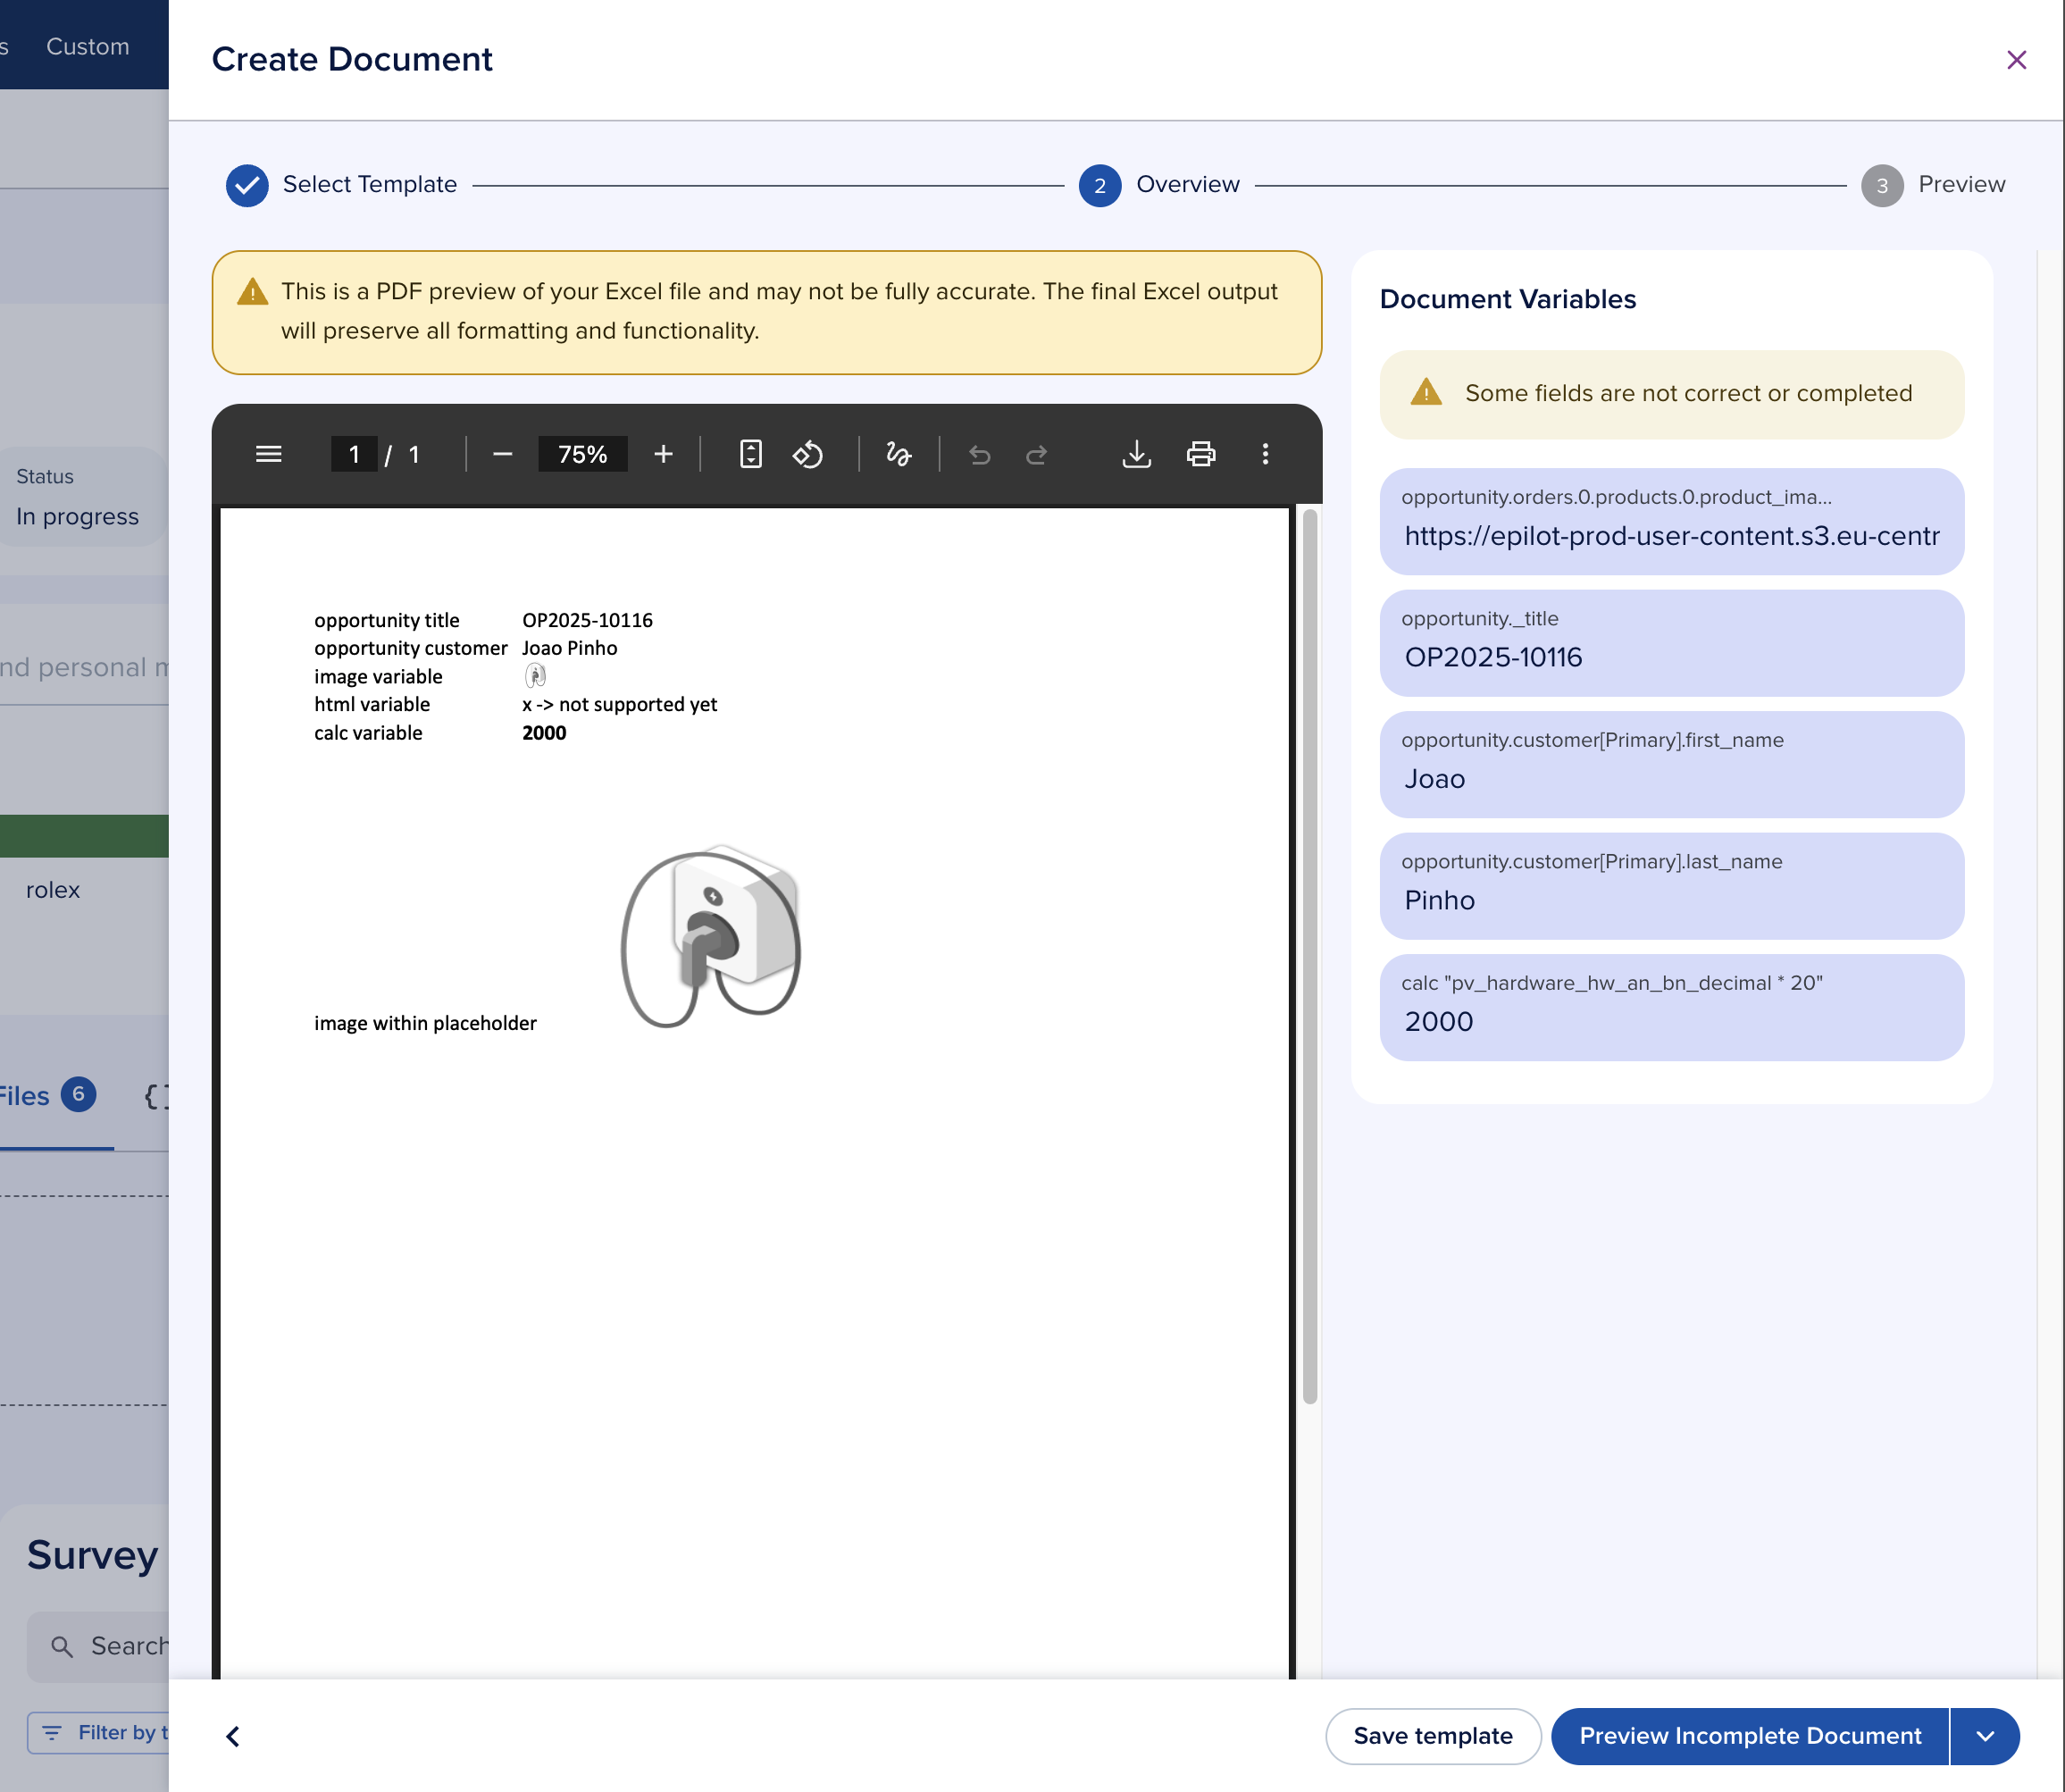Viewport: 2065px width, 1792px height.
Task: Click the PDF preview vertical scrollbar
Action: coord(1309,955)
